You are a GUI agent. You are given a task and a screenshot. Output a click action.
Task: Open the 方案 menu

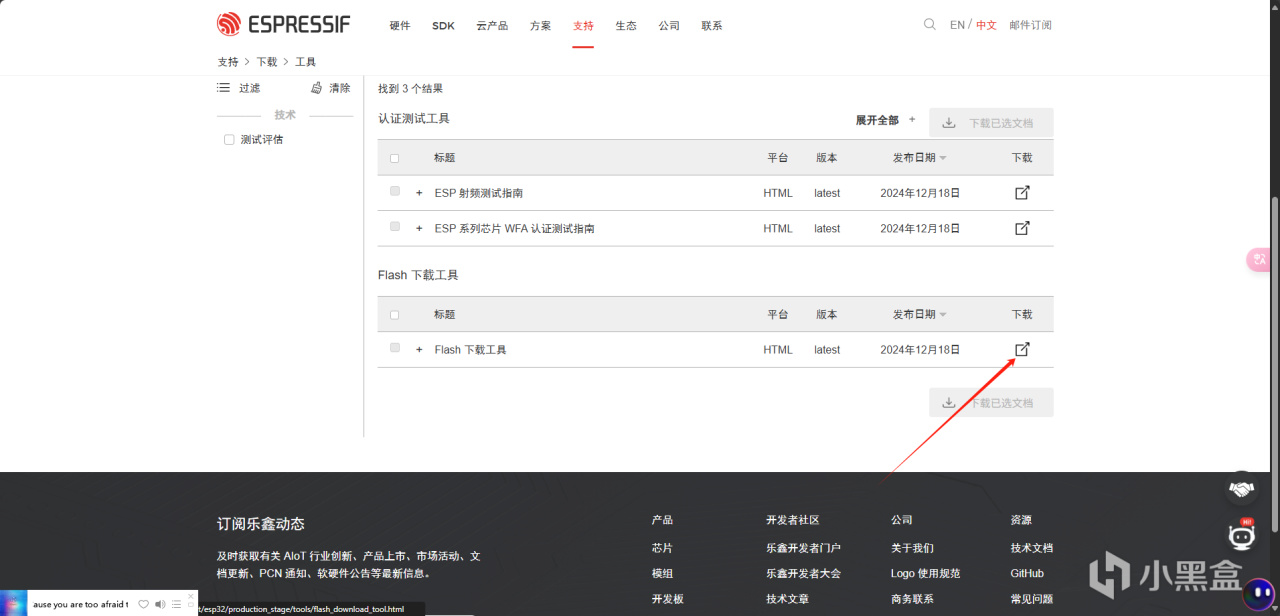[x=540, y=26]
